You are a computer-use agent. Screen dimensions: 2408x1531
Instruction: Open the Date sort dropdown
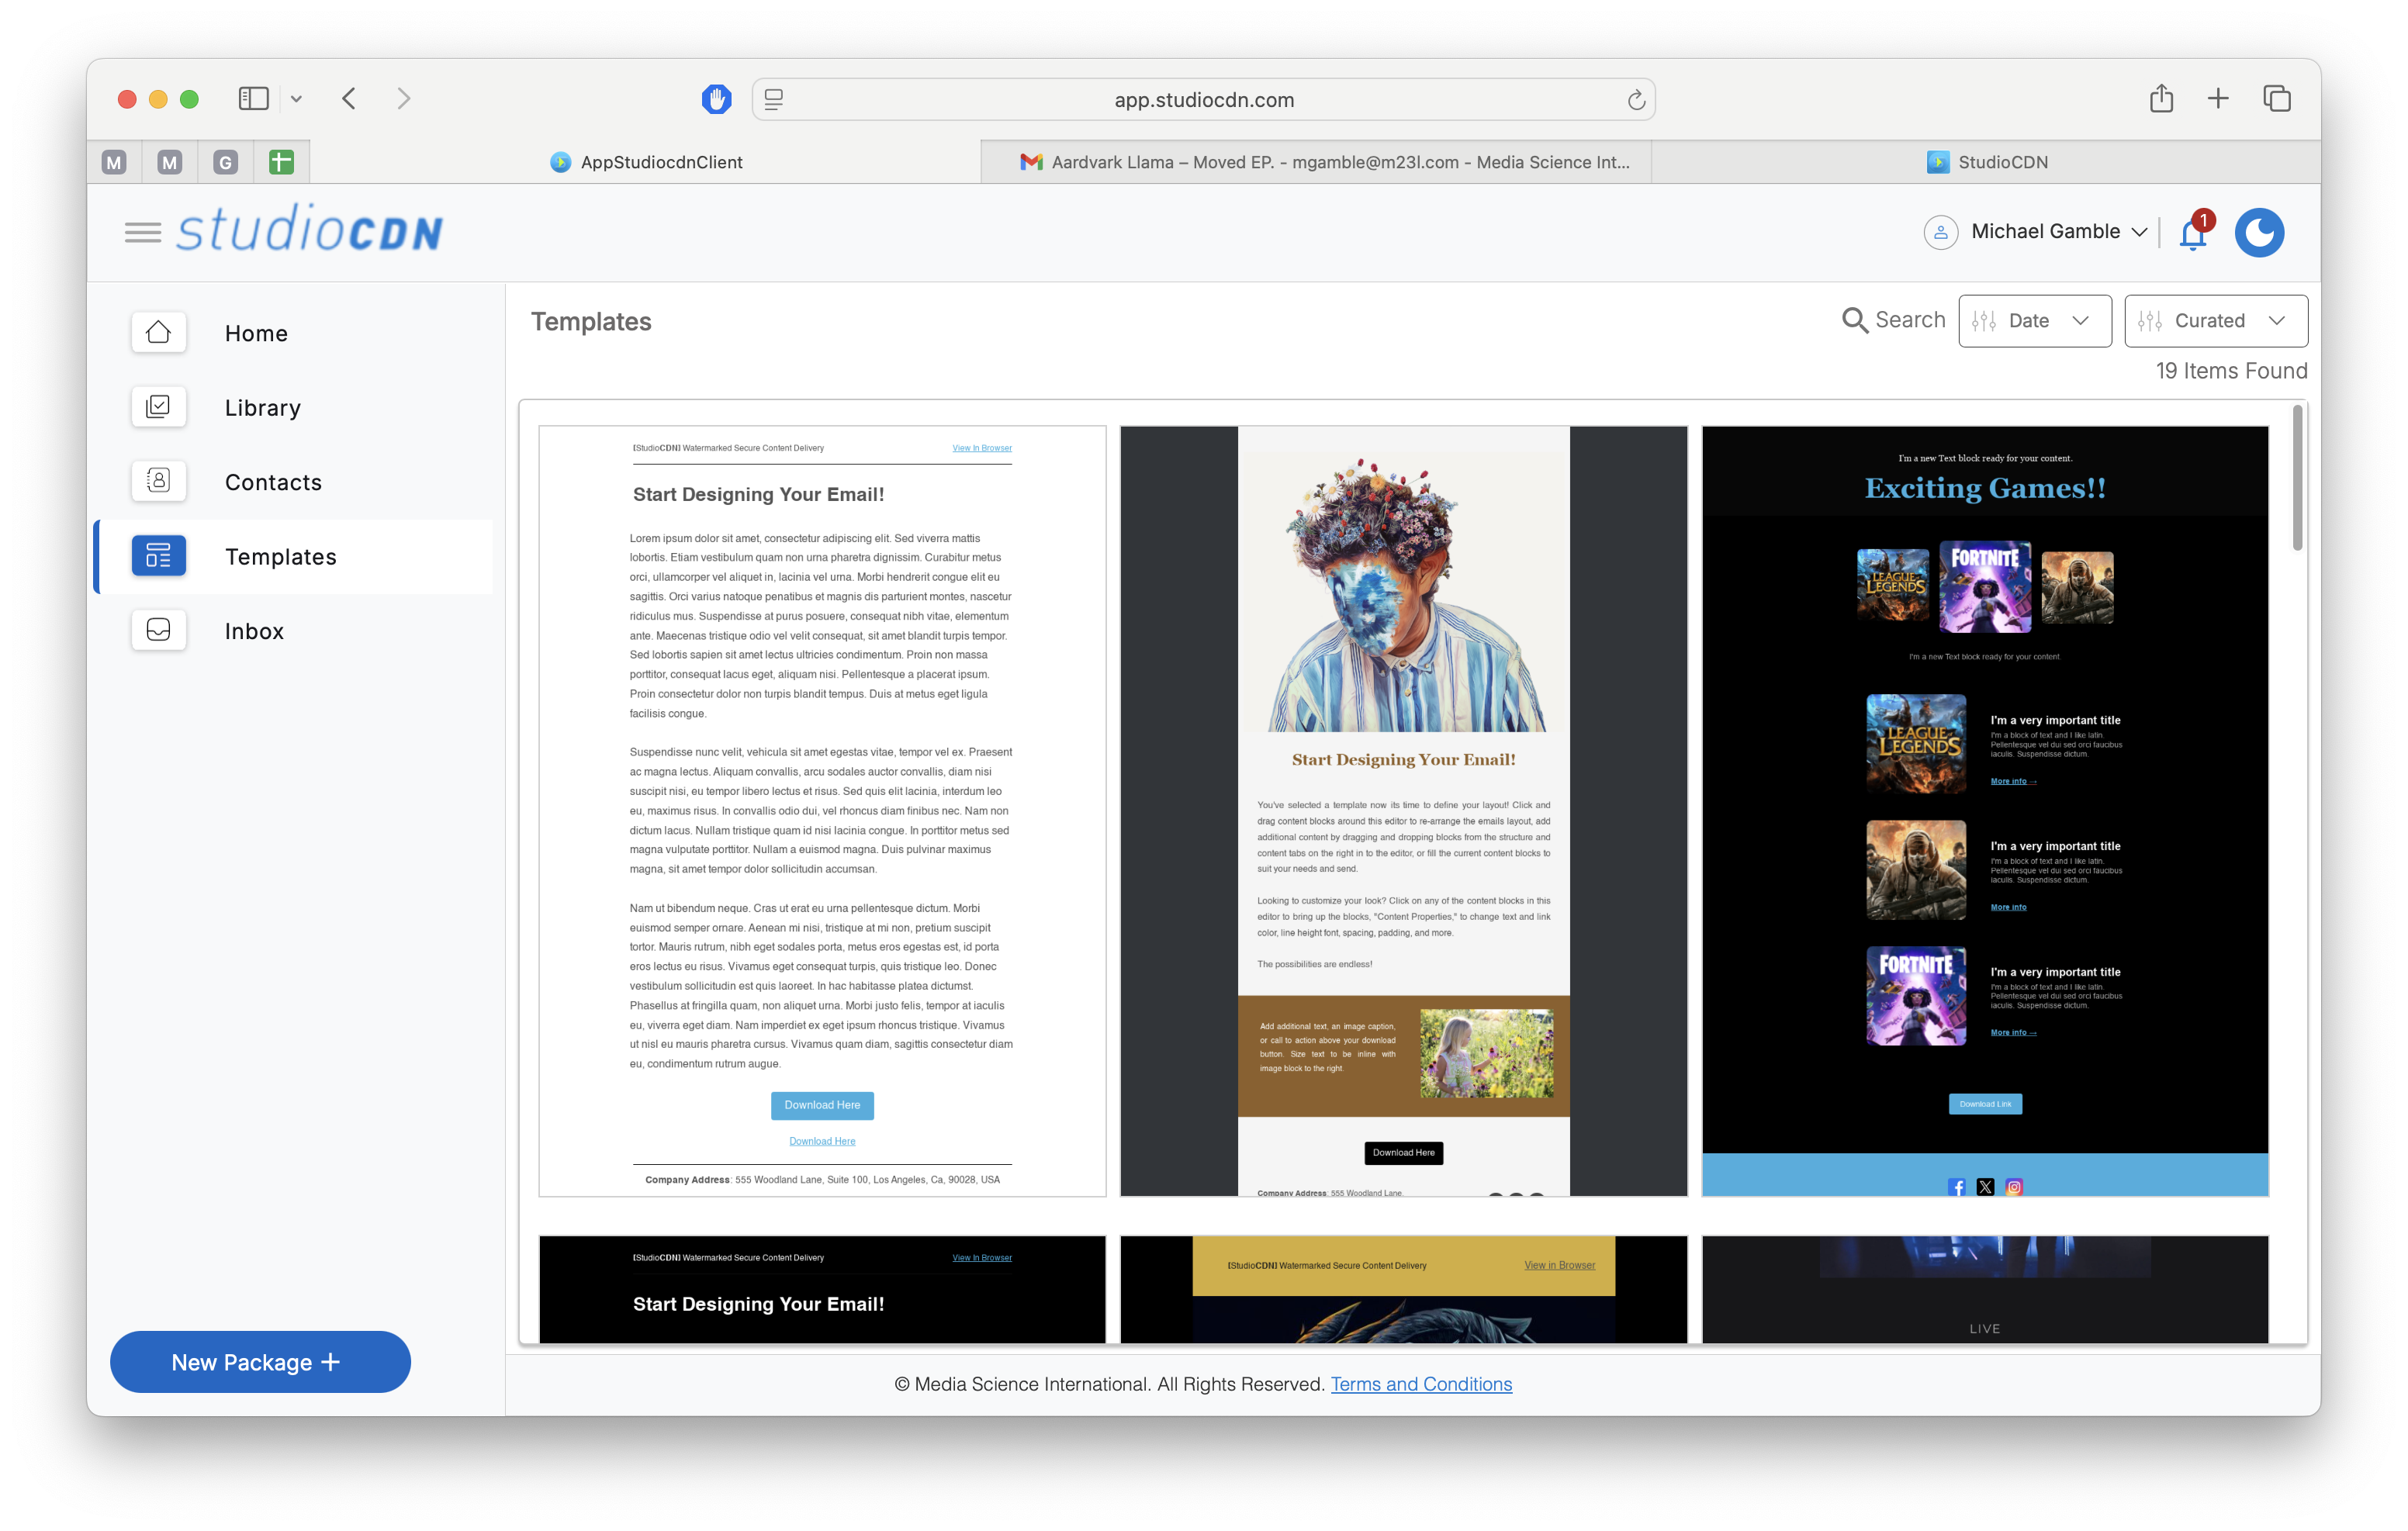click(2034, 321)
